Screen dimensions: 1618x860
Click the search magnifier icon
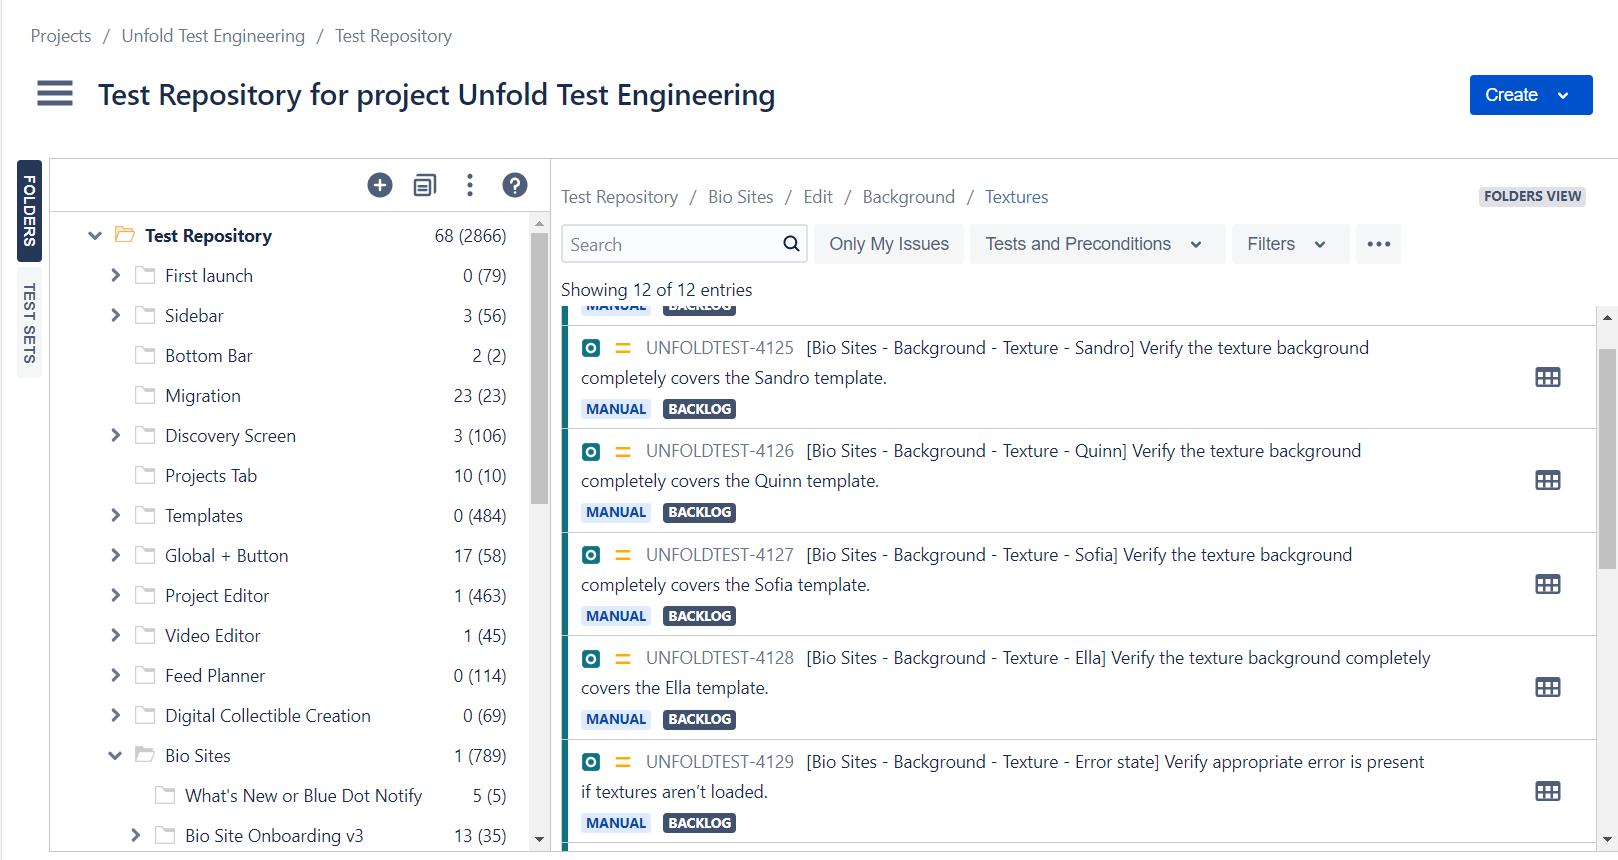pyautogui.click(x=791, y=244)
